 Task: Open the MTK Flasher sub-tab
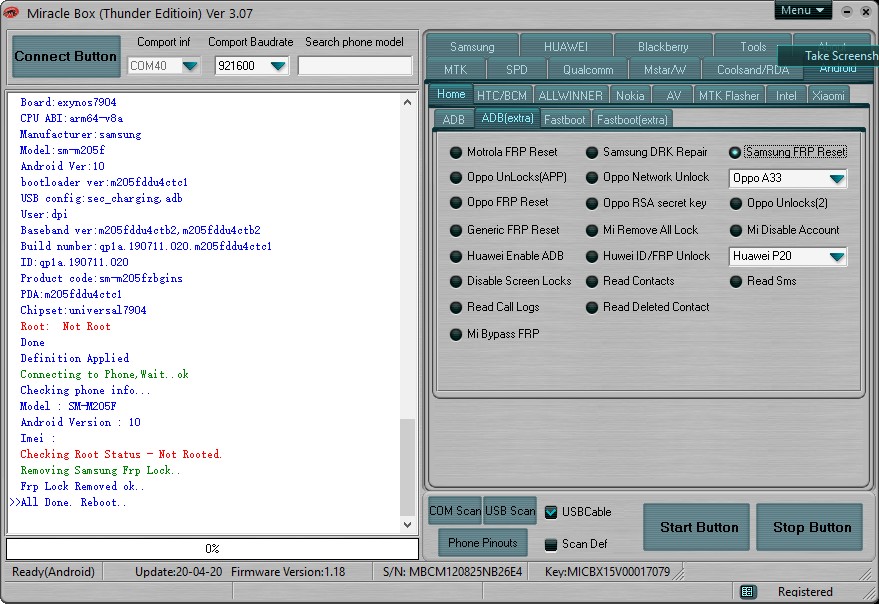729,95
